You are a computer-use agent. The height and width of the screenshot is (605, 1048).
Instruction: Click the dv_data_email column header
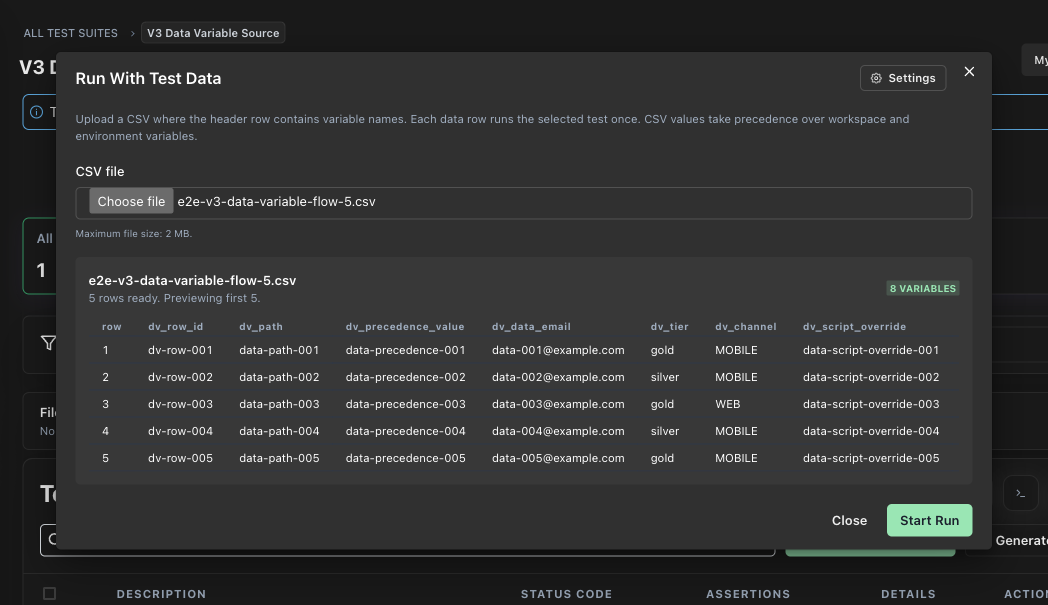click(x=531, y=326)
